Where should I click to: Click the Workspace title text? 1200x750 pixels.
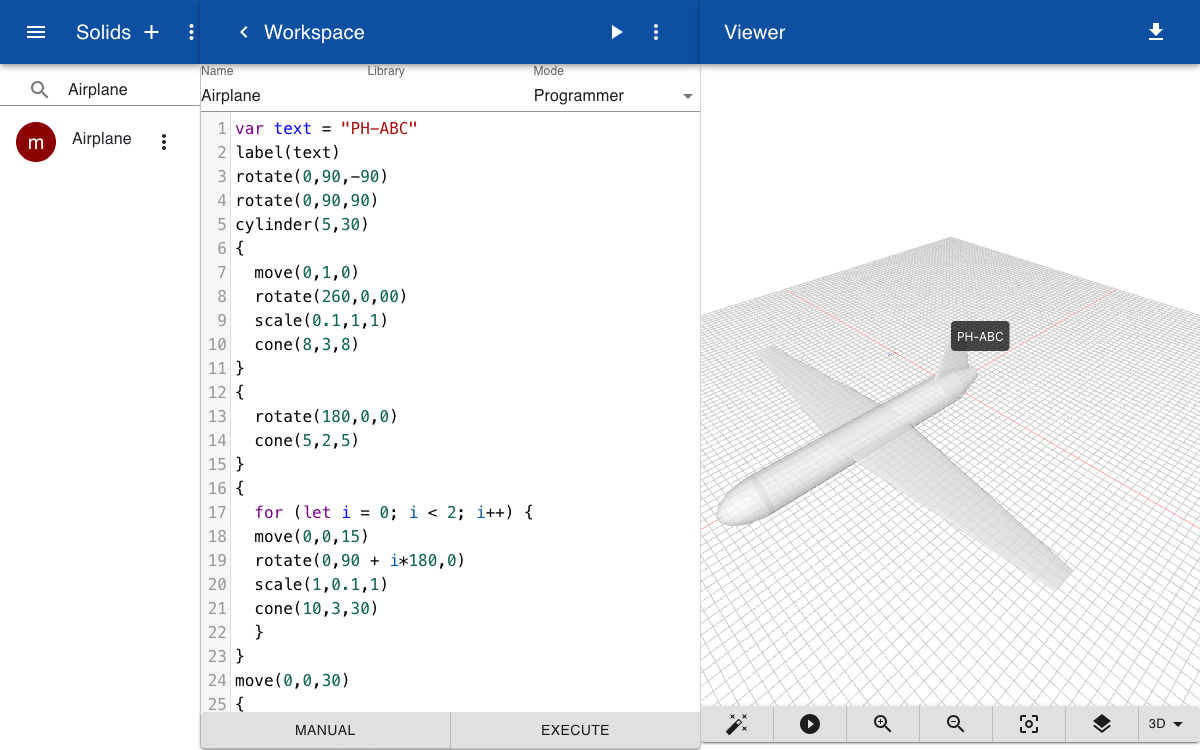pyautogui.click(x=314, y=32)
